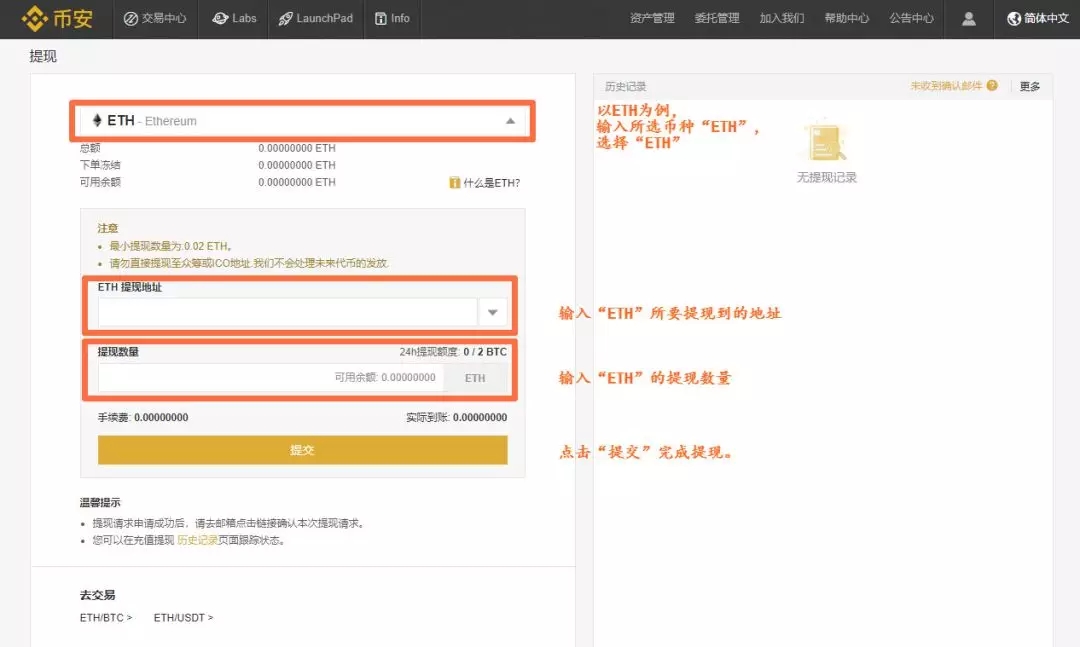Viewport: 1080px width, 647px height.
Task: Open the user account profile icon
Action: click(968, 19)
